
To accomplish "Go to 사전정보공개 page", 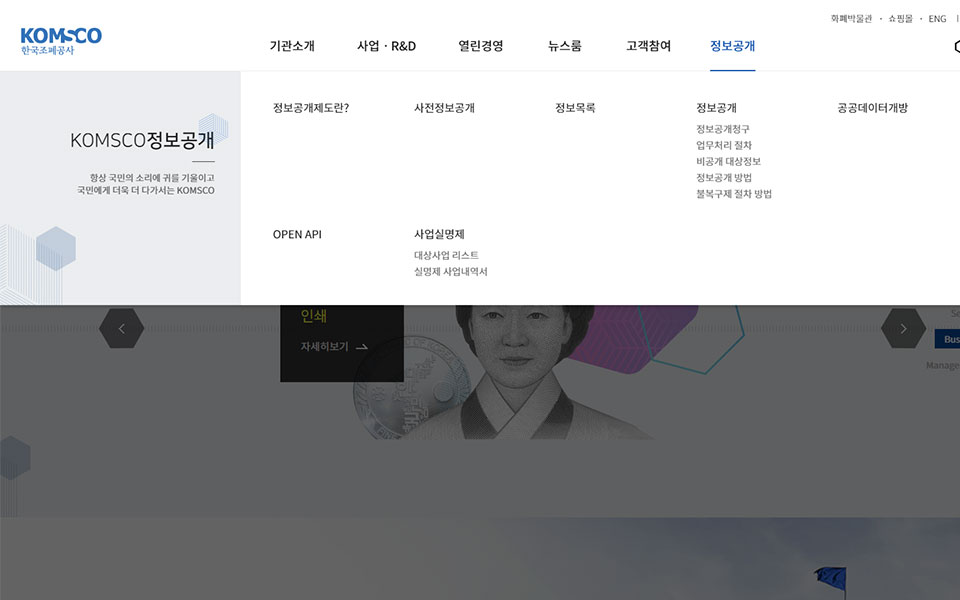I will tap(444, 108).
